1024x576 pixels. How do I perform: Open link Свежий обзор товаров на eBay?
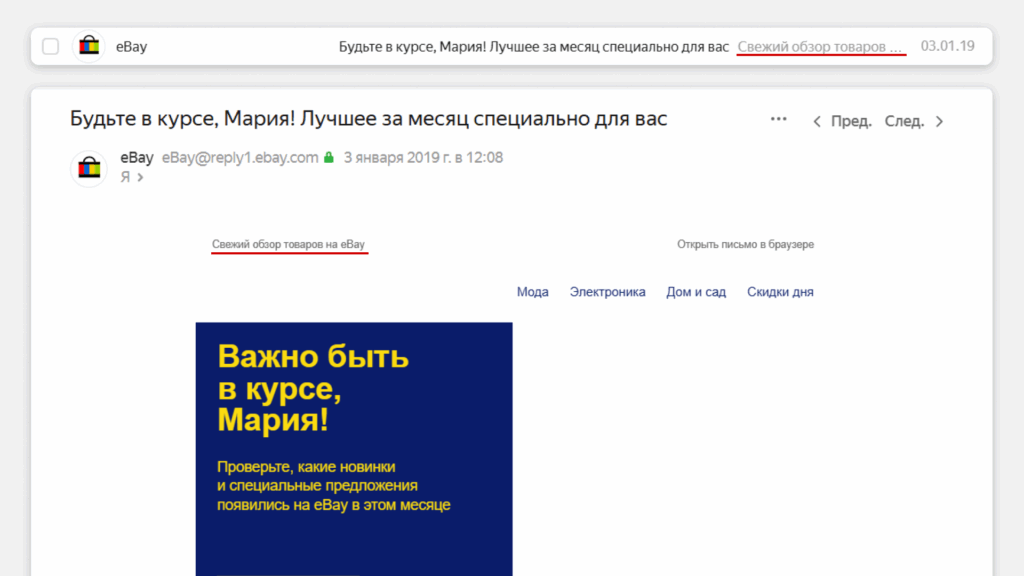point(288,244)
